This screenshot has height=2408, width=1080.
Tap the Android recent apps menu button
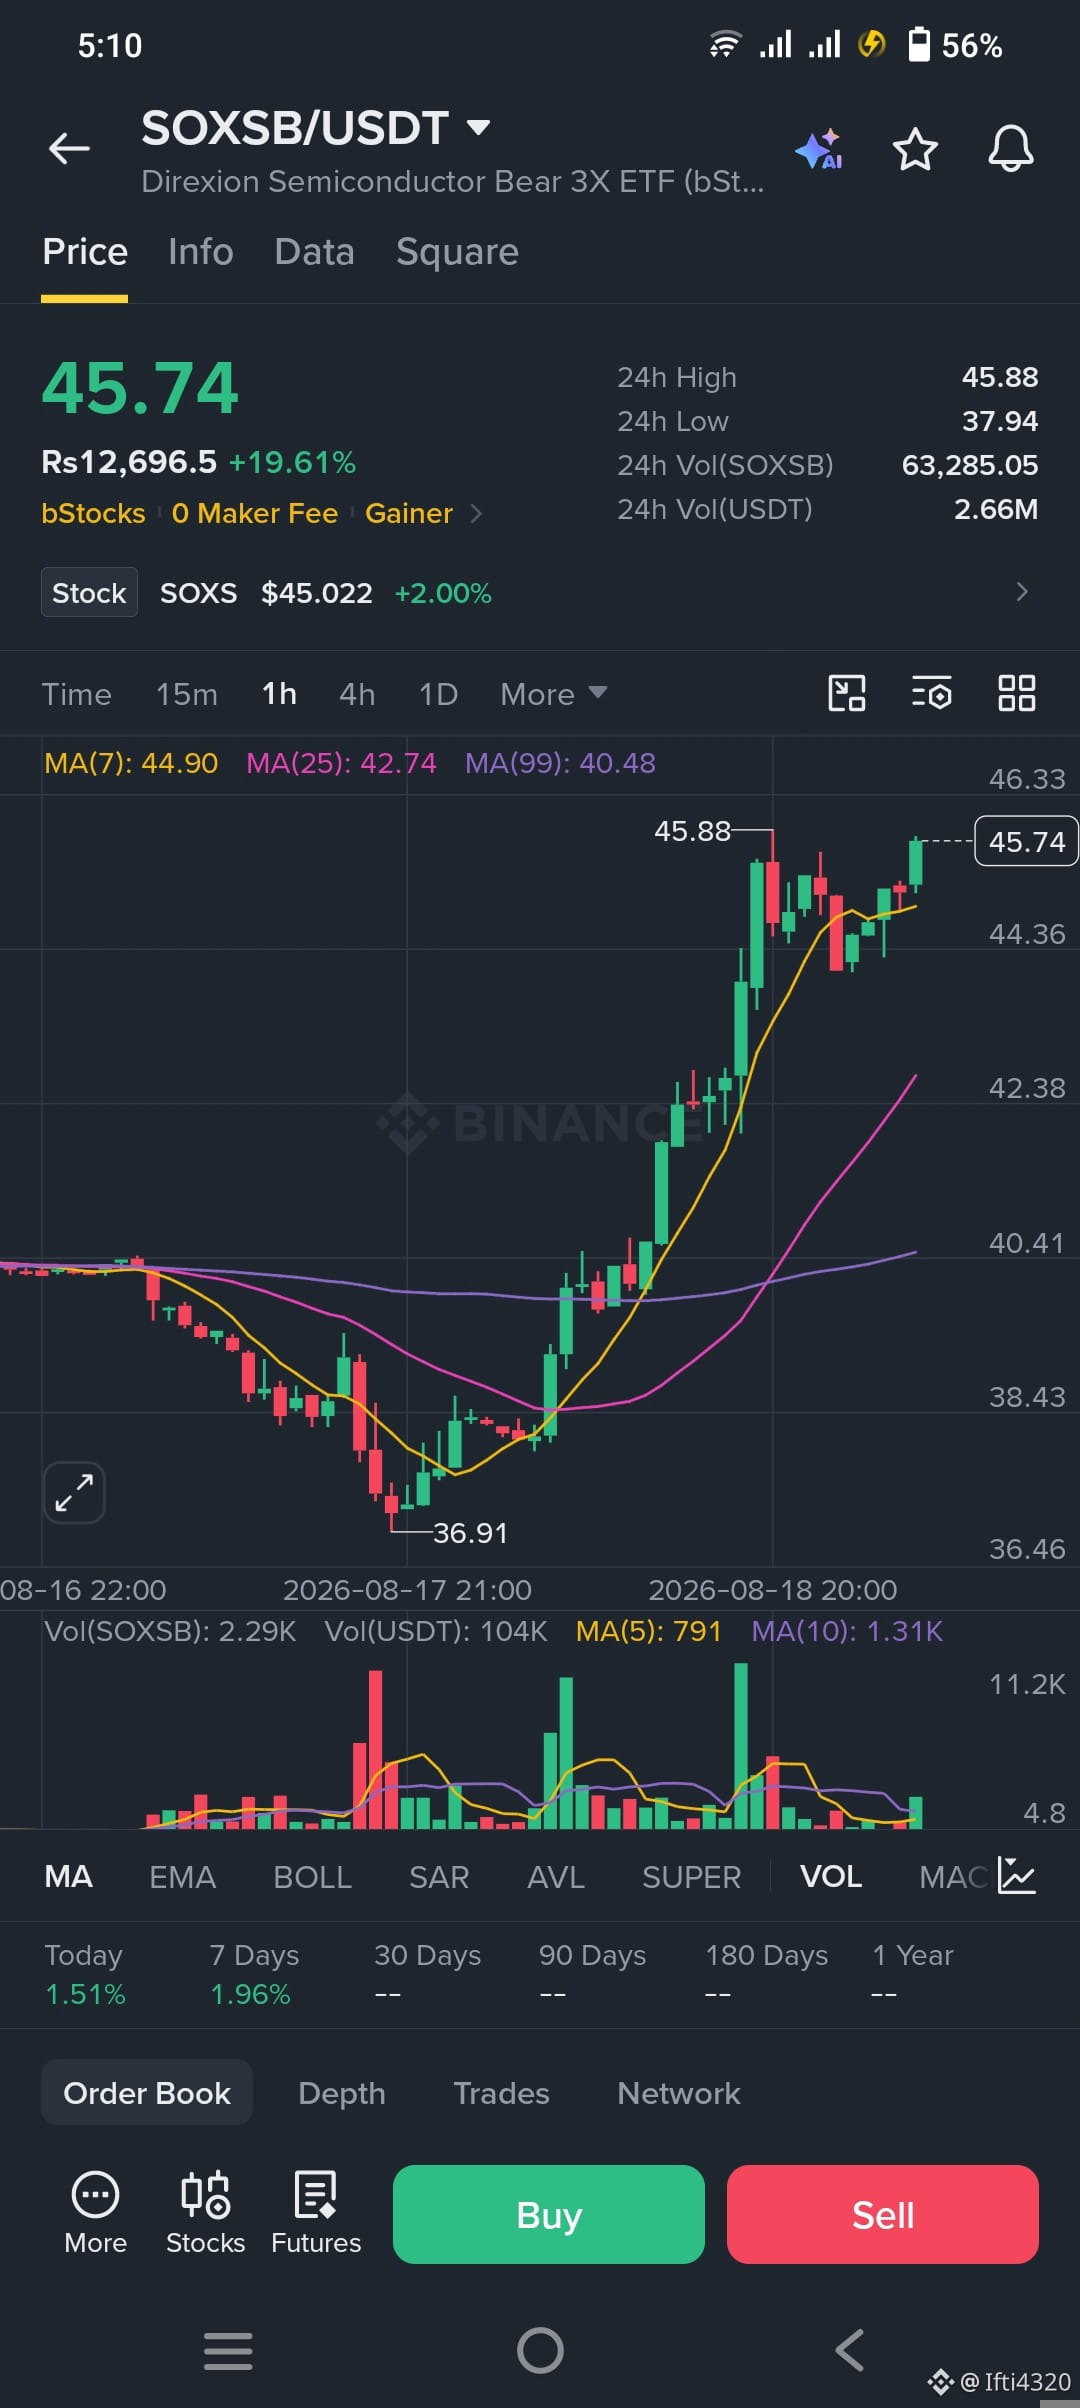(228, 2350)
